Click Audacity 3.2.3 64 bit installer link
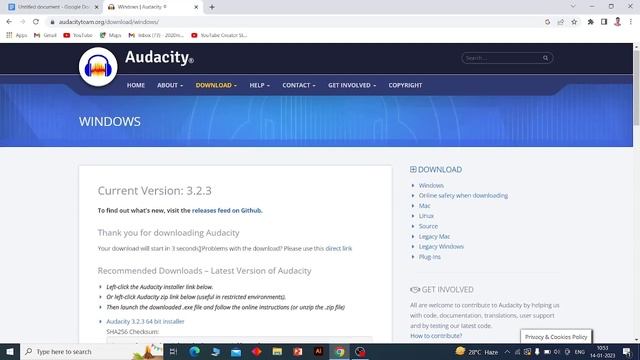 (x=145, y=321)
